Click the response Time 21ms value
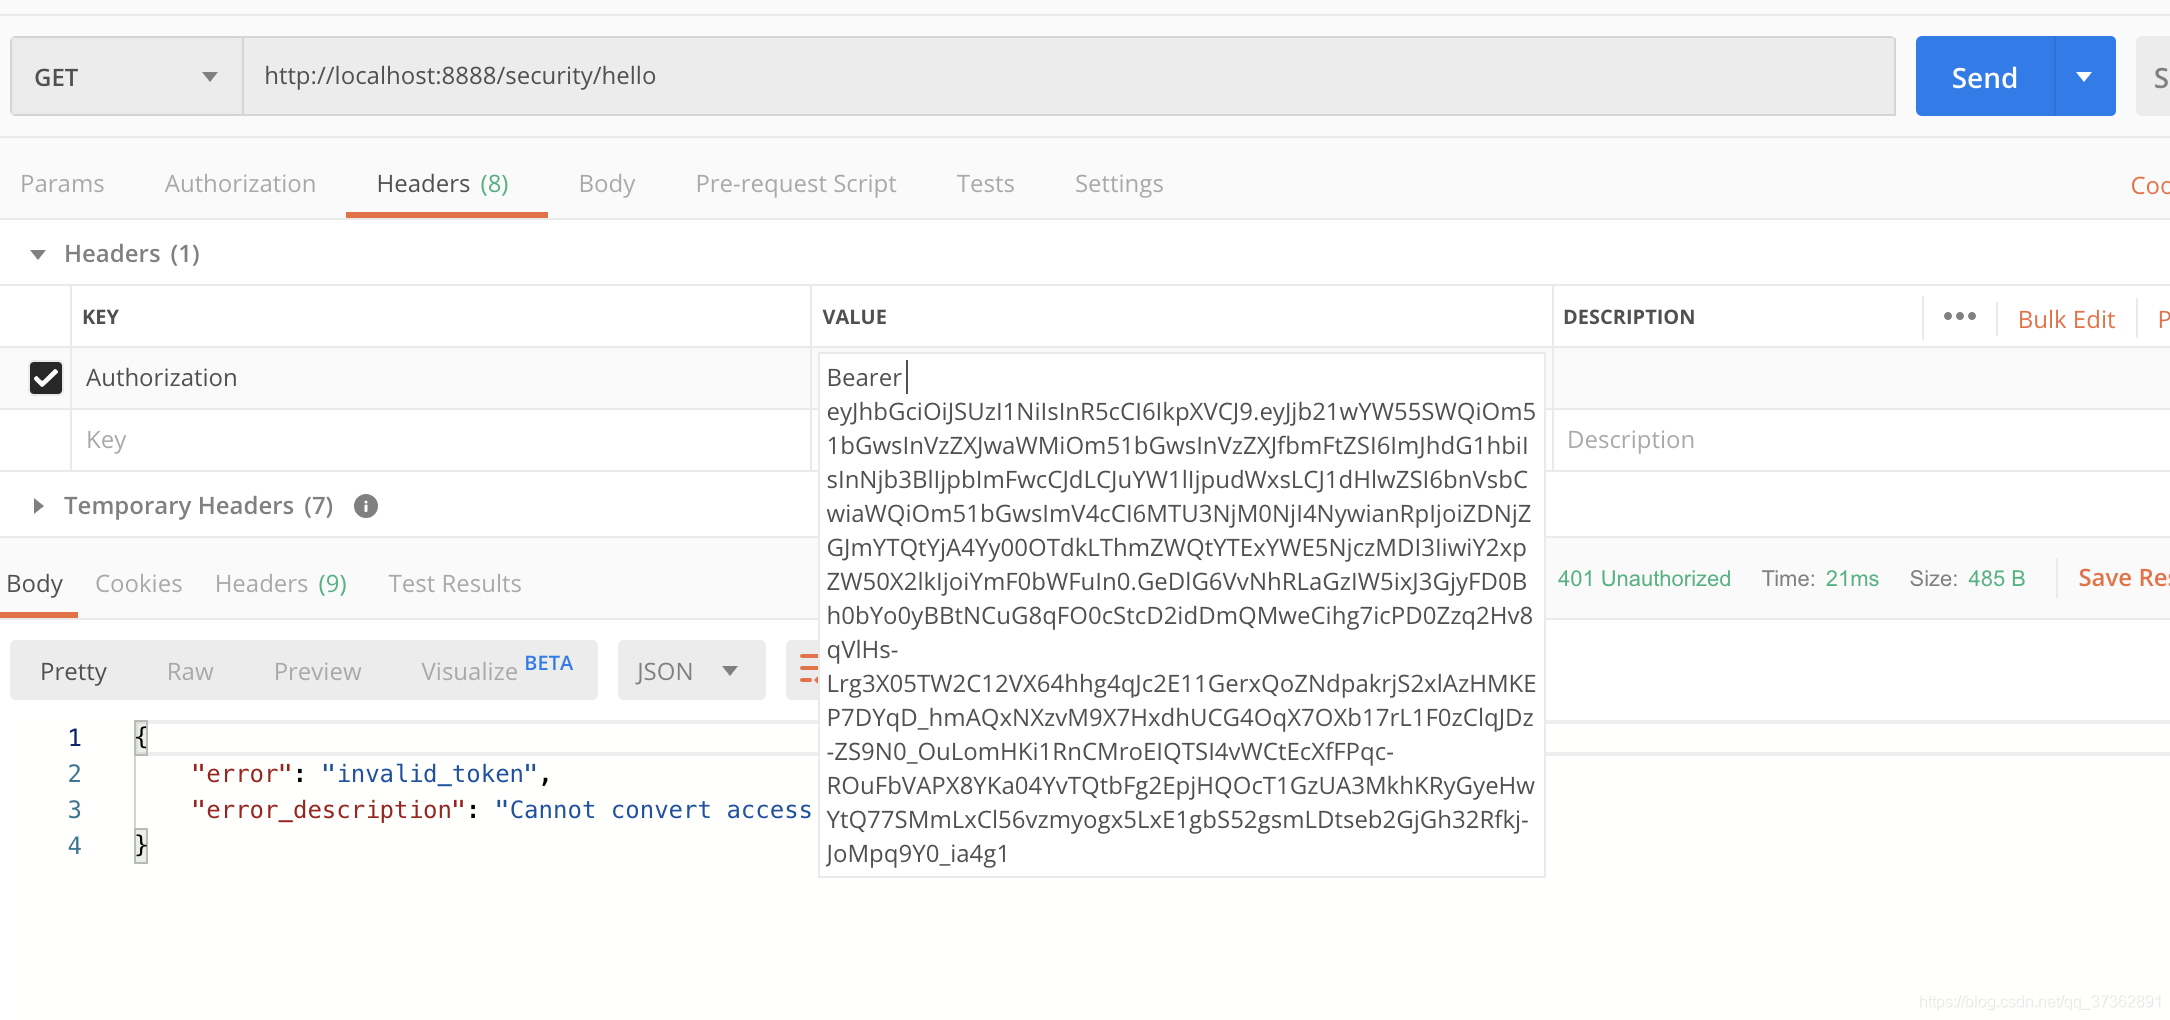The image size is (2170, 1020). 1852,579
